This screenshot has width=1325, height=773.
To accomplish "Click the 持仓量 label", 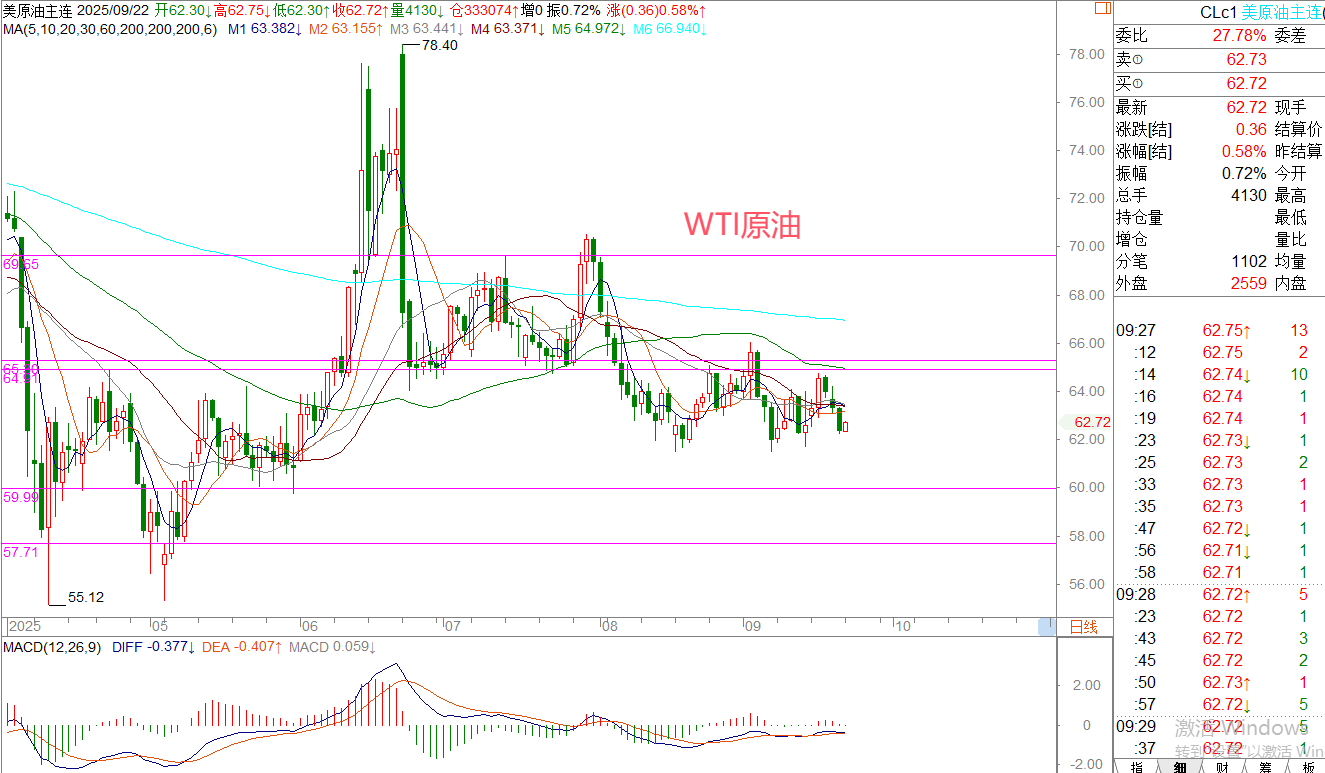I will [x=1140, y=217].
